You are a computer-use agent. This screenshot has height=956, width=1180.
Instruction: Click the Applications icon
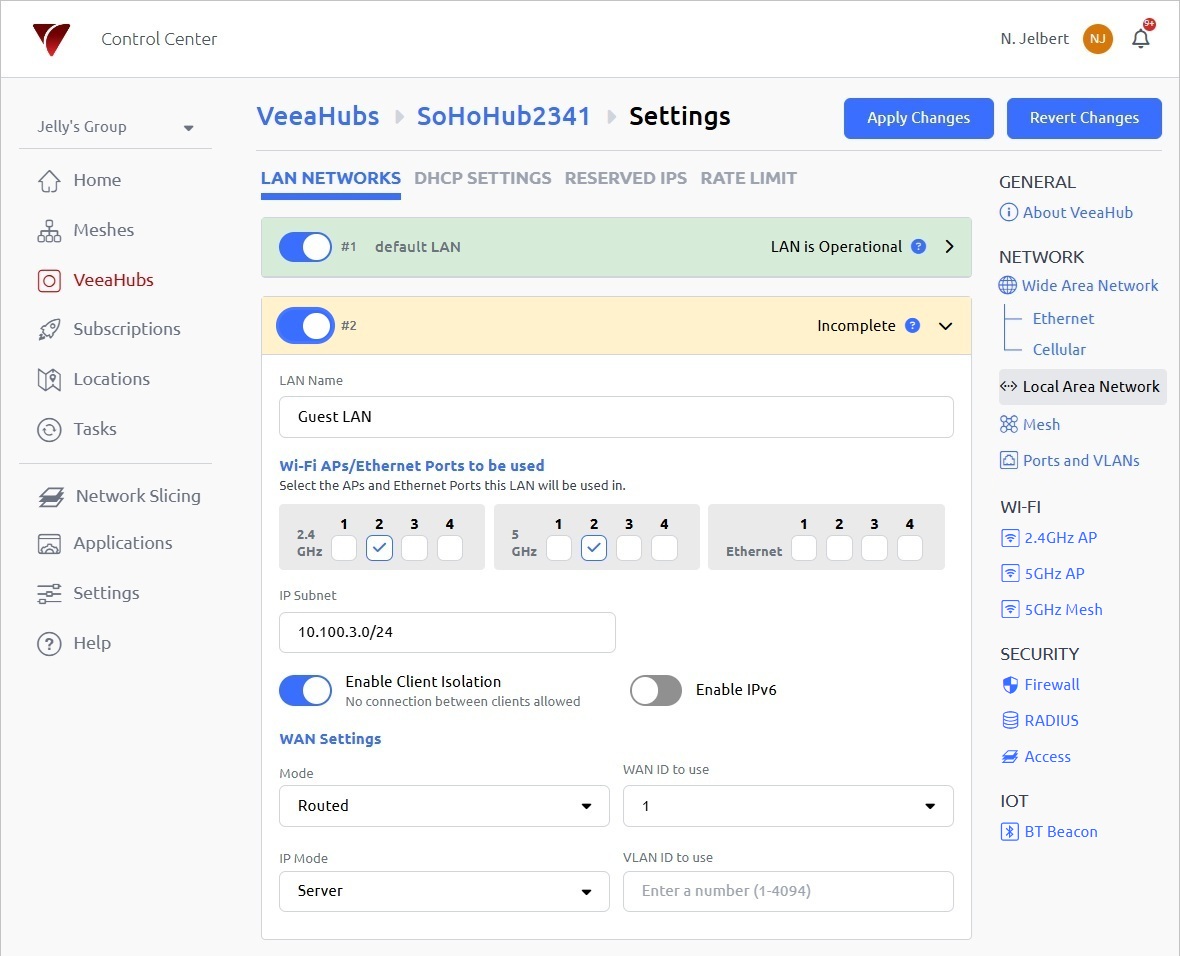tap(49, 543)
